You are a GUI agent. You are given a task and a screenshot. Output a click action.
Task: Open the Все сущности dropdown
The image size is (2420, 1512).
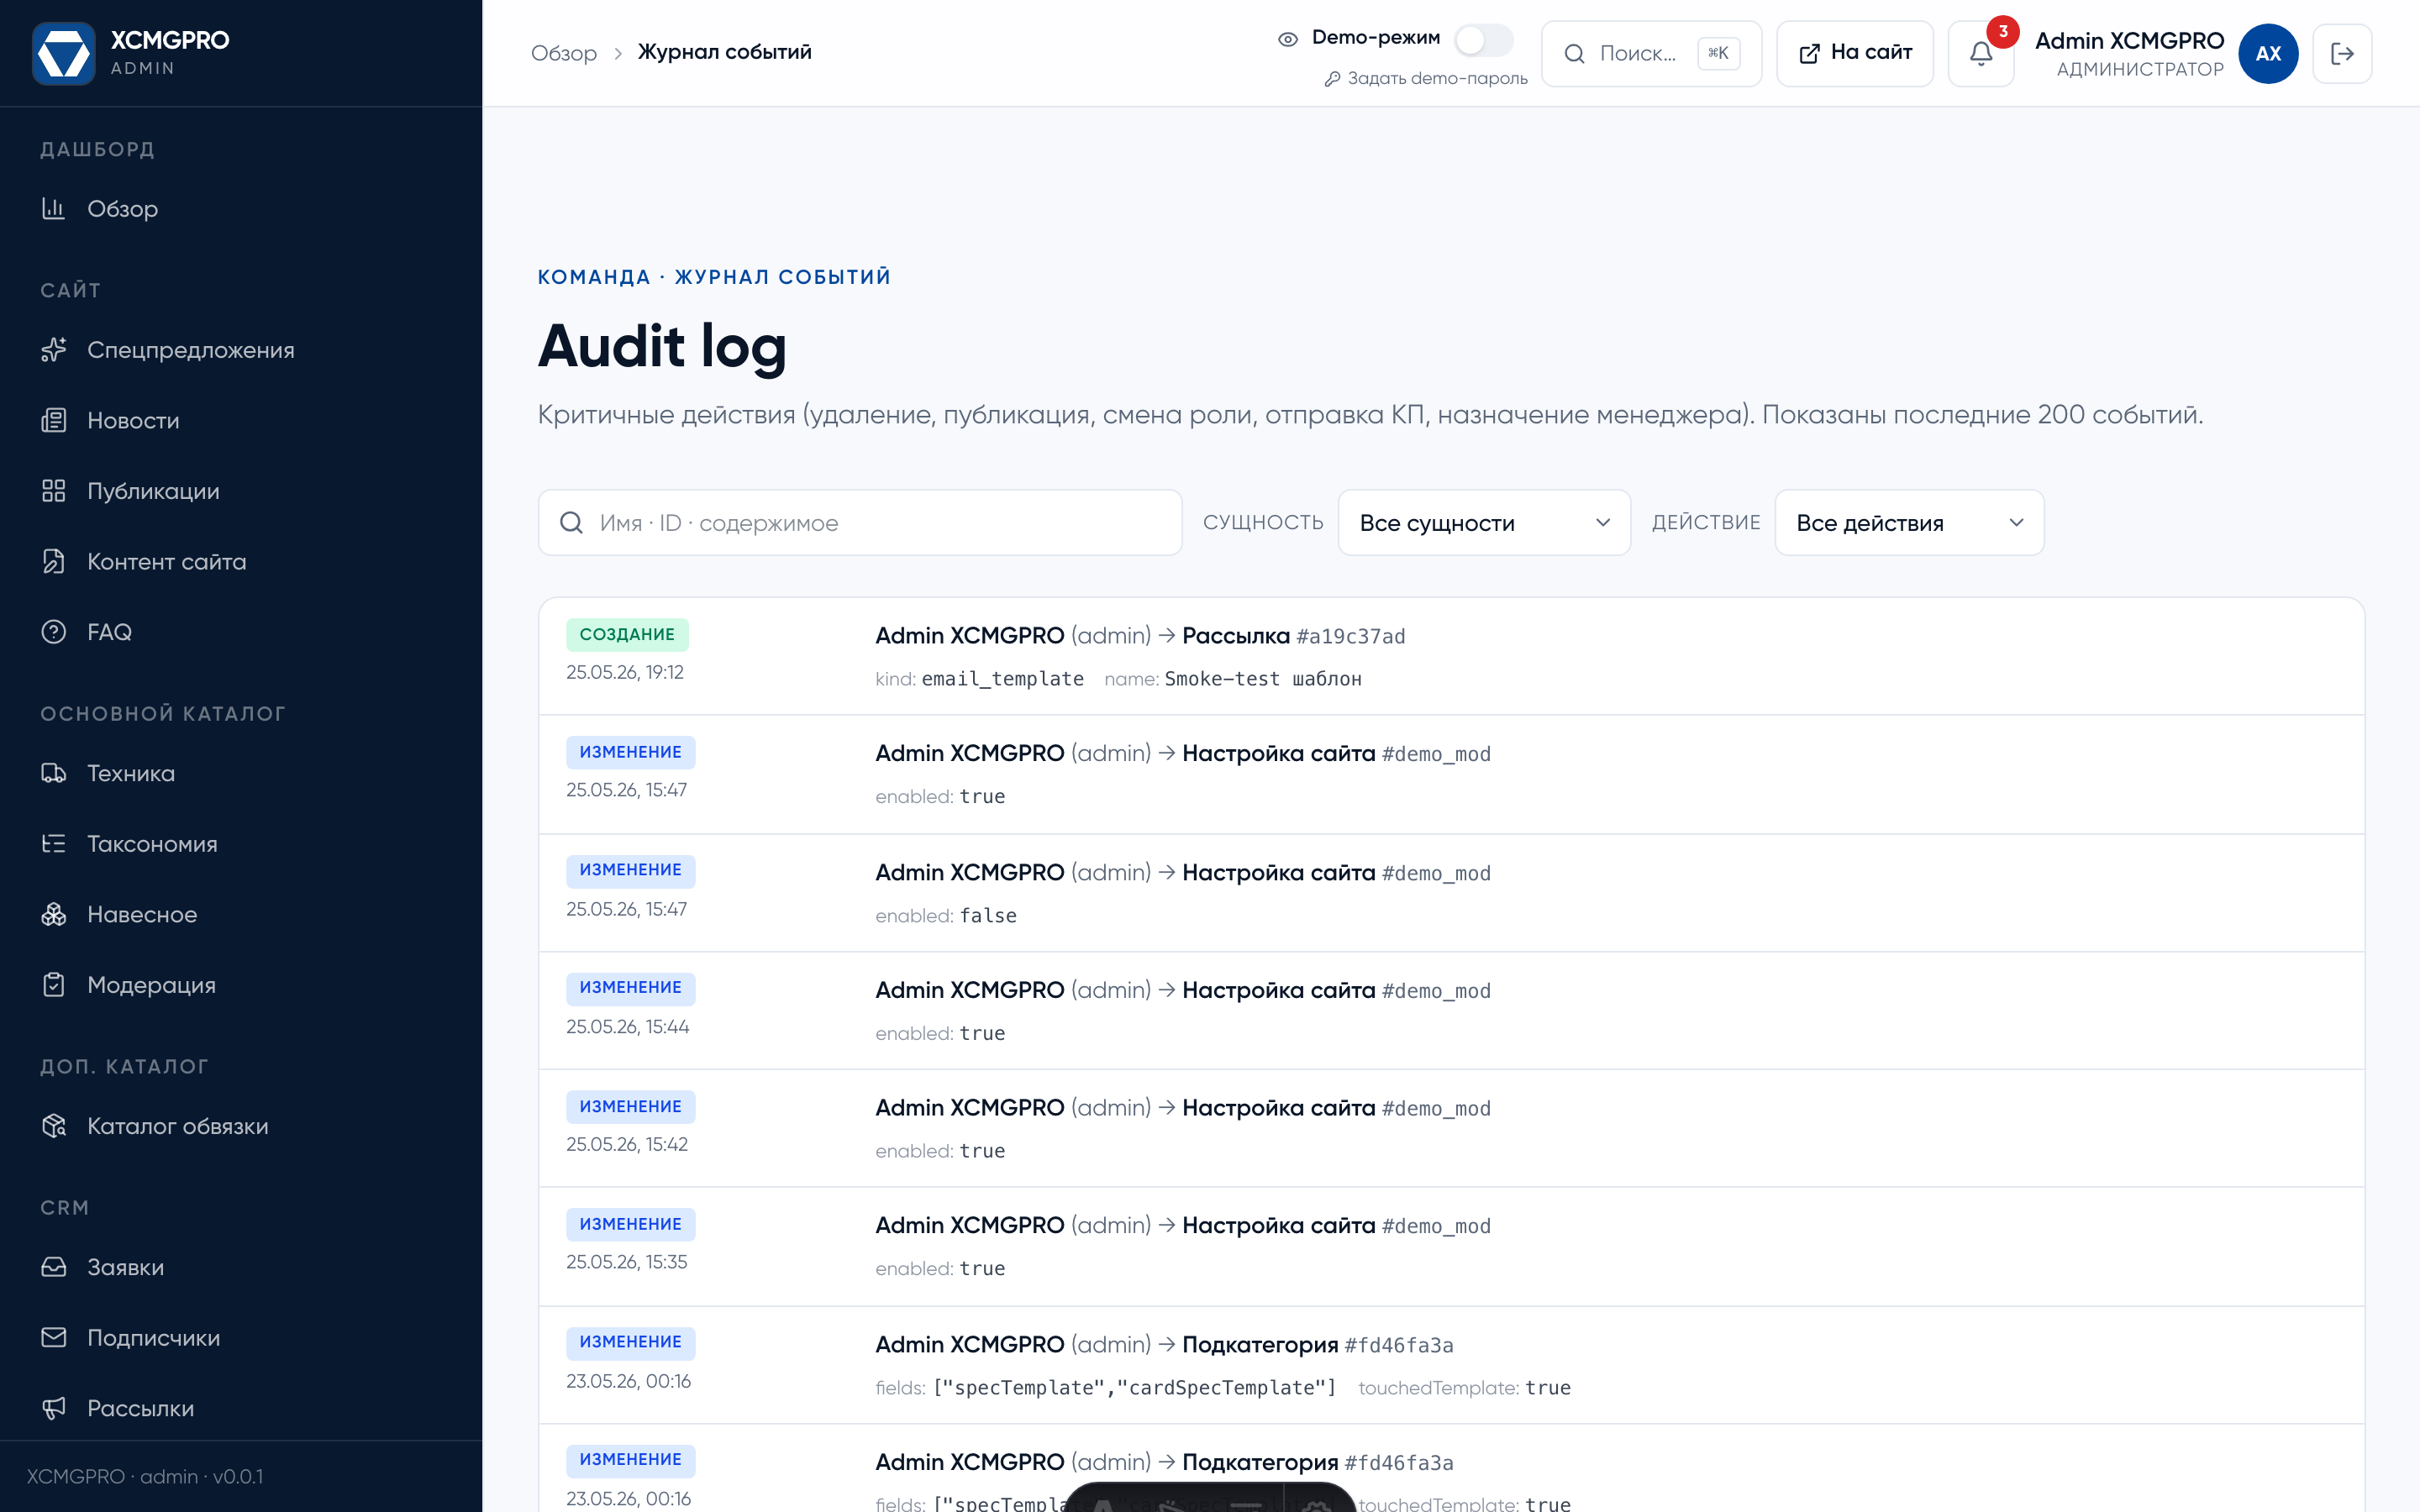(1484, 522)
